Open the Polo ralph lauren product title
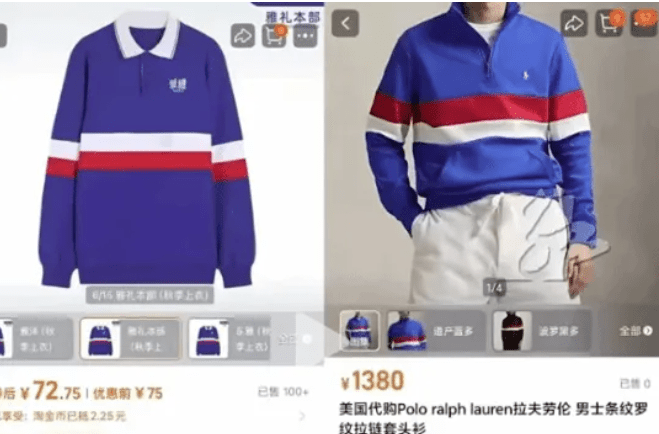 pyautogui.click(x=494, y=418)
